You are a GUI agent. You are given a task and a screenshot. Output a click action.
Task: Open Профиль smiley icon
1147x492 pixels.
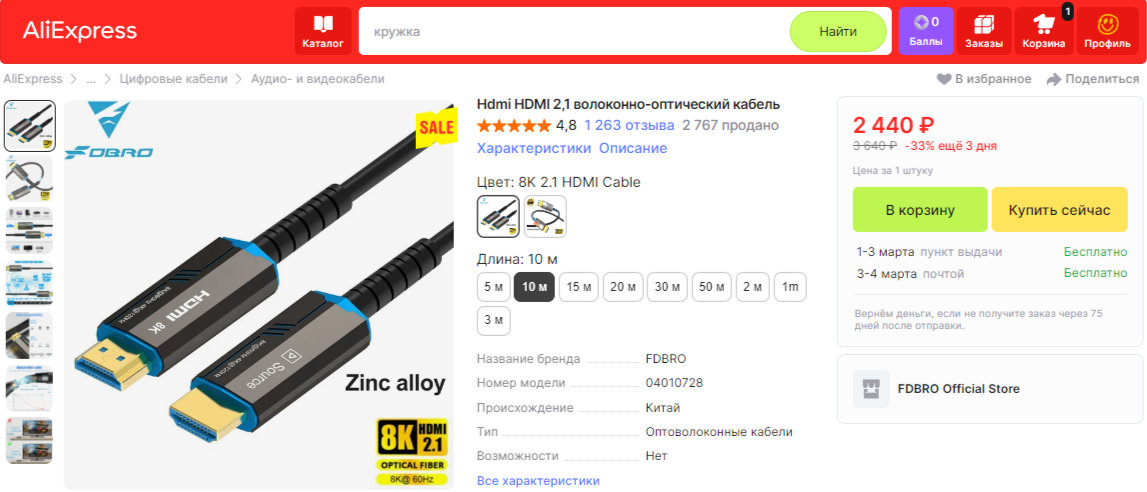click(1107, 24)
